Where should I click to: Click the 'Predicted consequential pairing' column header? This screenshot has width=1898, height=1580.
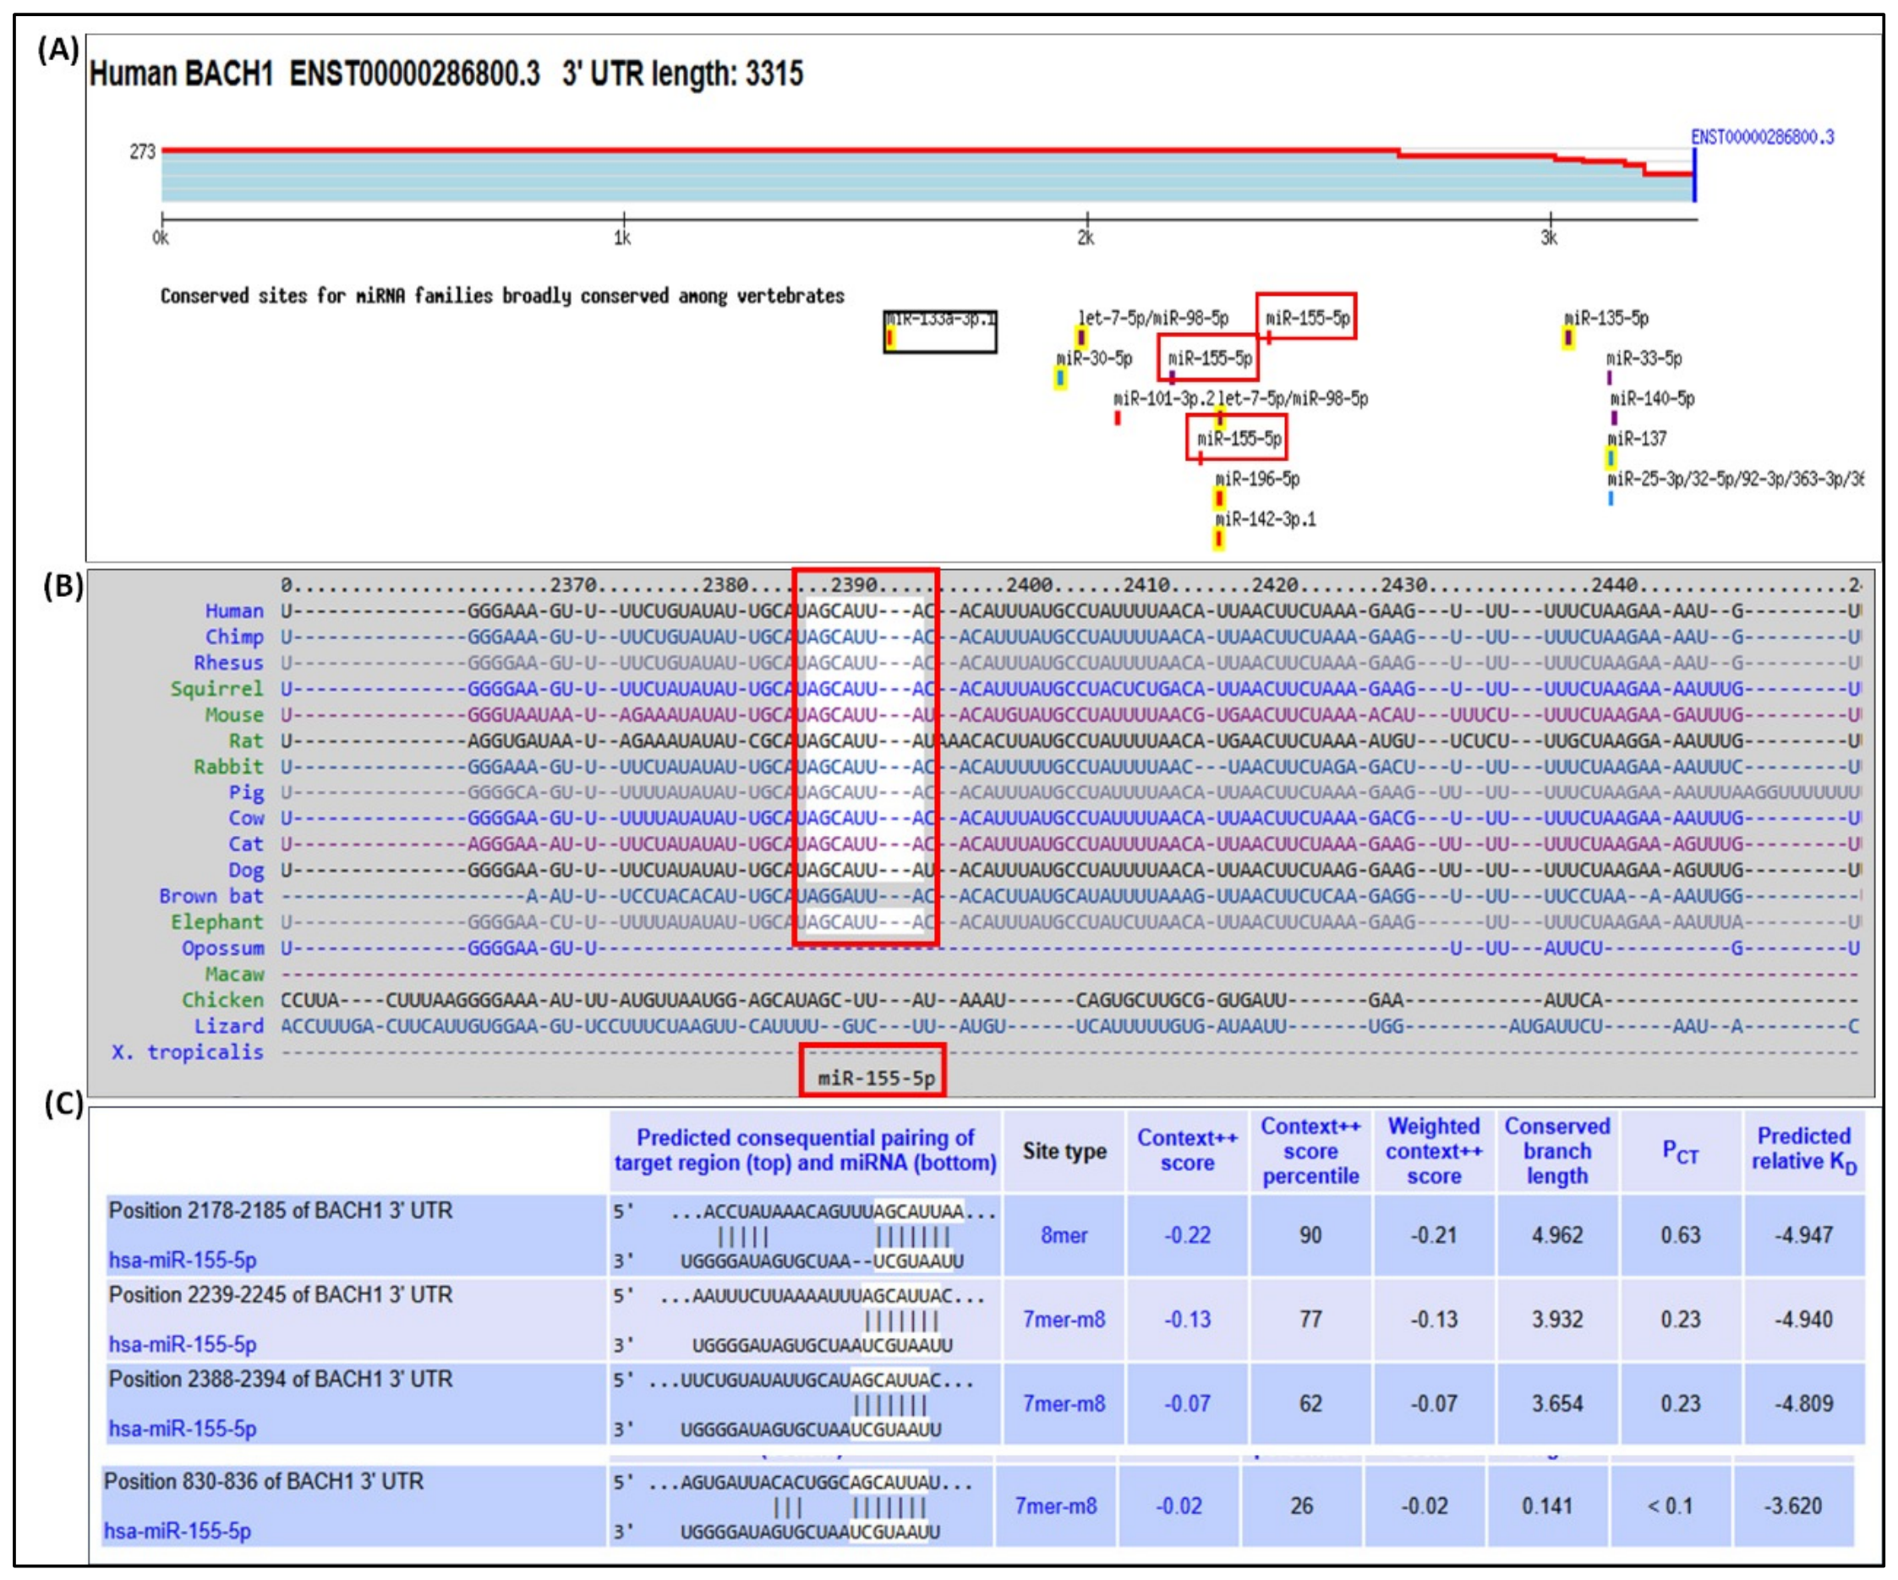point(805,1151)
